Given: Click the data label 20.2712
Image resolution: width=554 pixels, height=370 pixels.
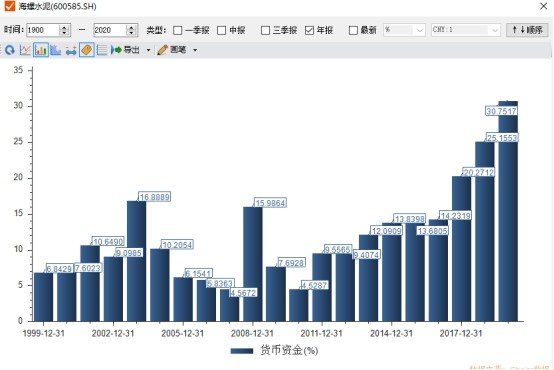Looking at the screenshot, I should [x=478, y=172].
